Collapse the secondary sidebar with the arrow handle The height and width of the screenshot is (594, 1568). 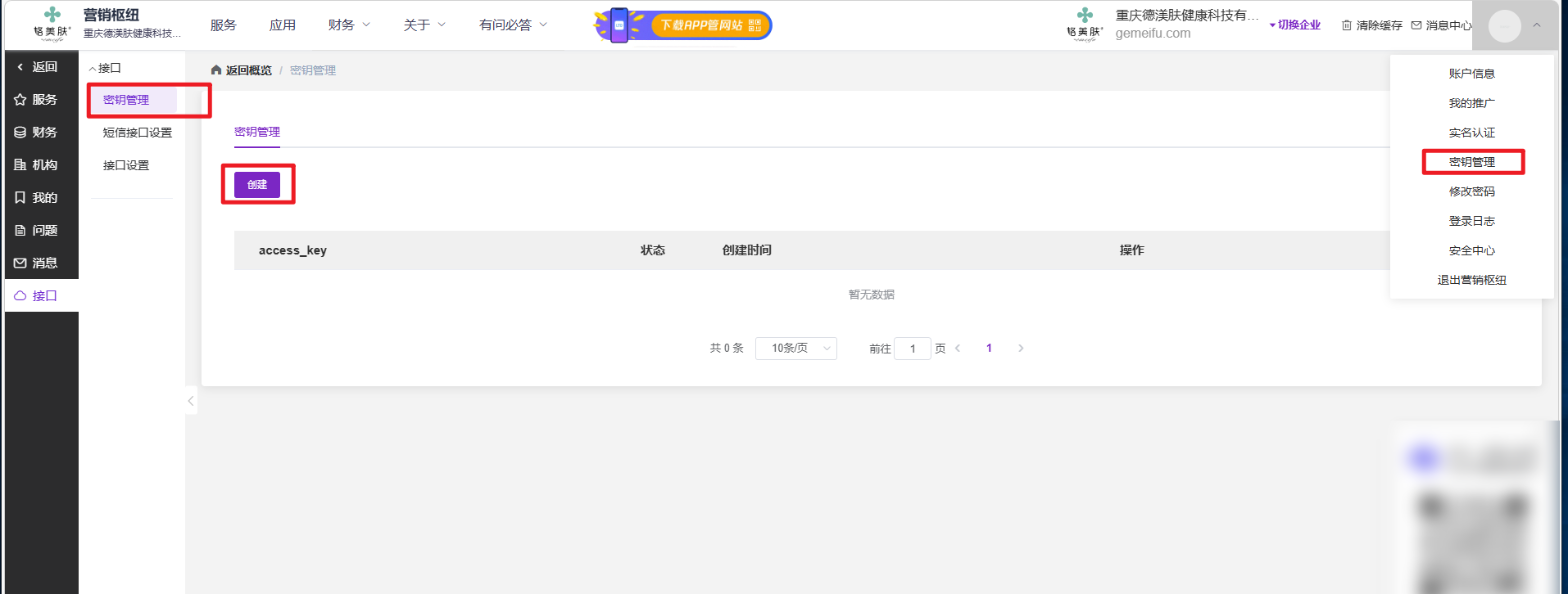(191, 401)
